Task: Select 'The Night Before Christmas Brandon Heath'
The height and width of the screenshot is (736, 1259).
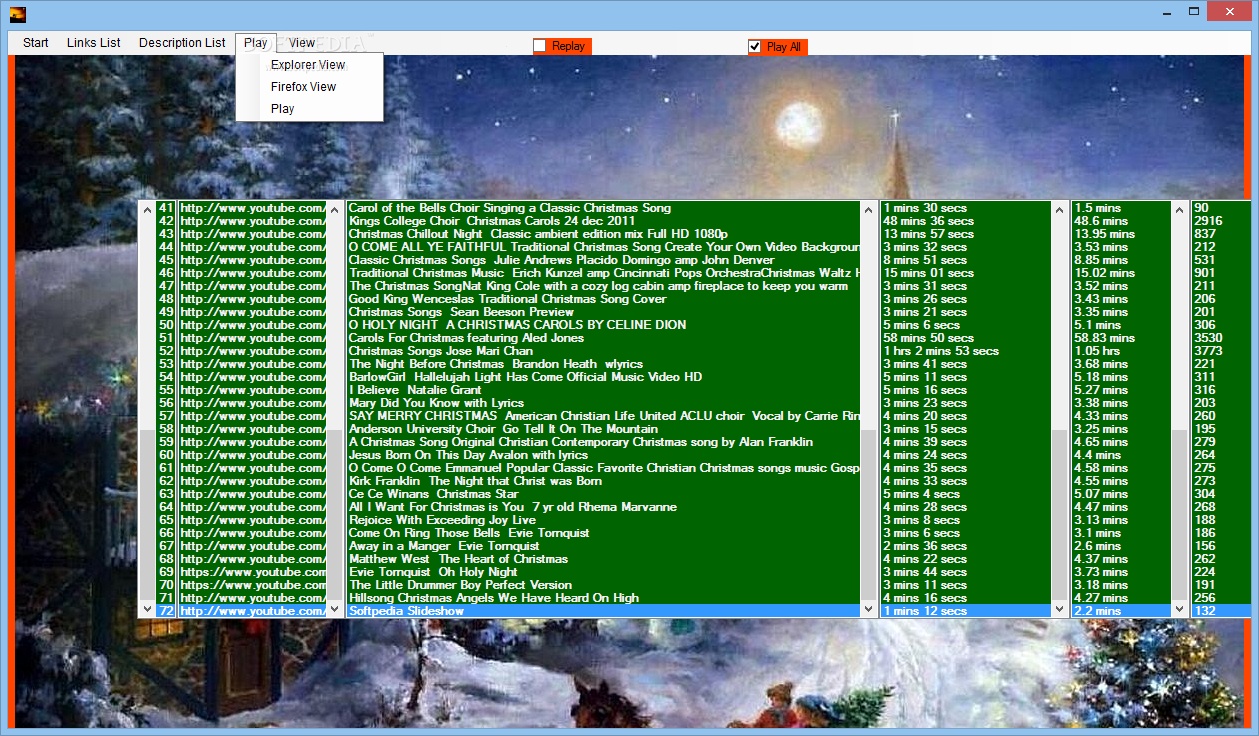Action: tap(603, 364)
